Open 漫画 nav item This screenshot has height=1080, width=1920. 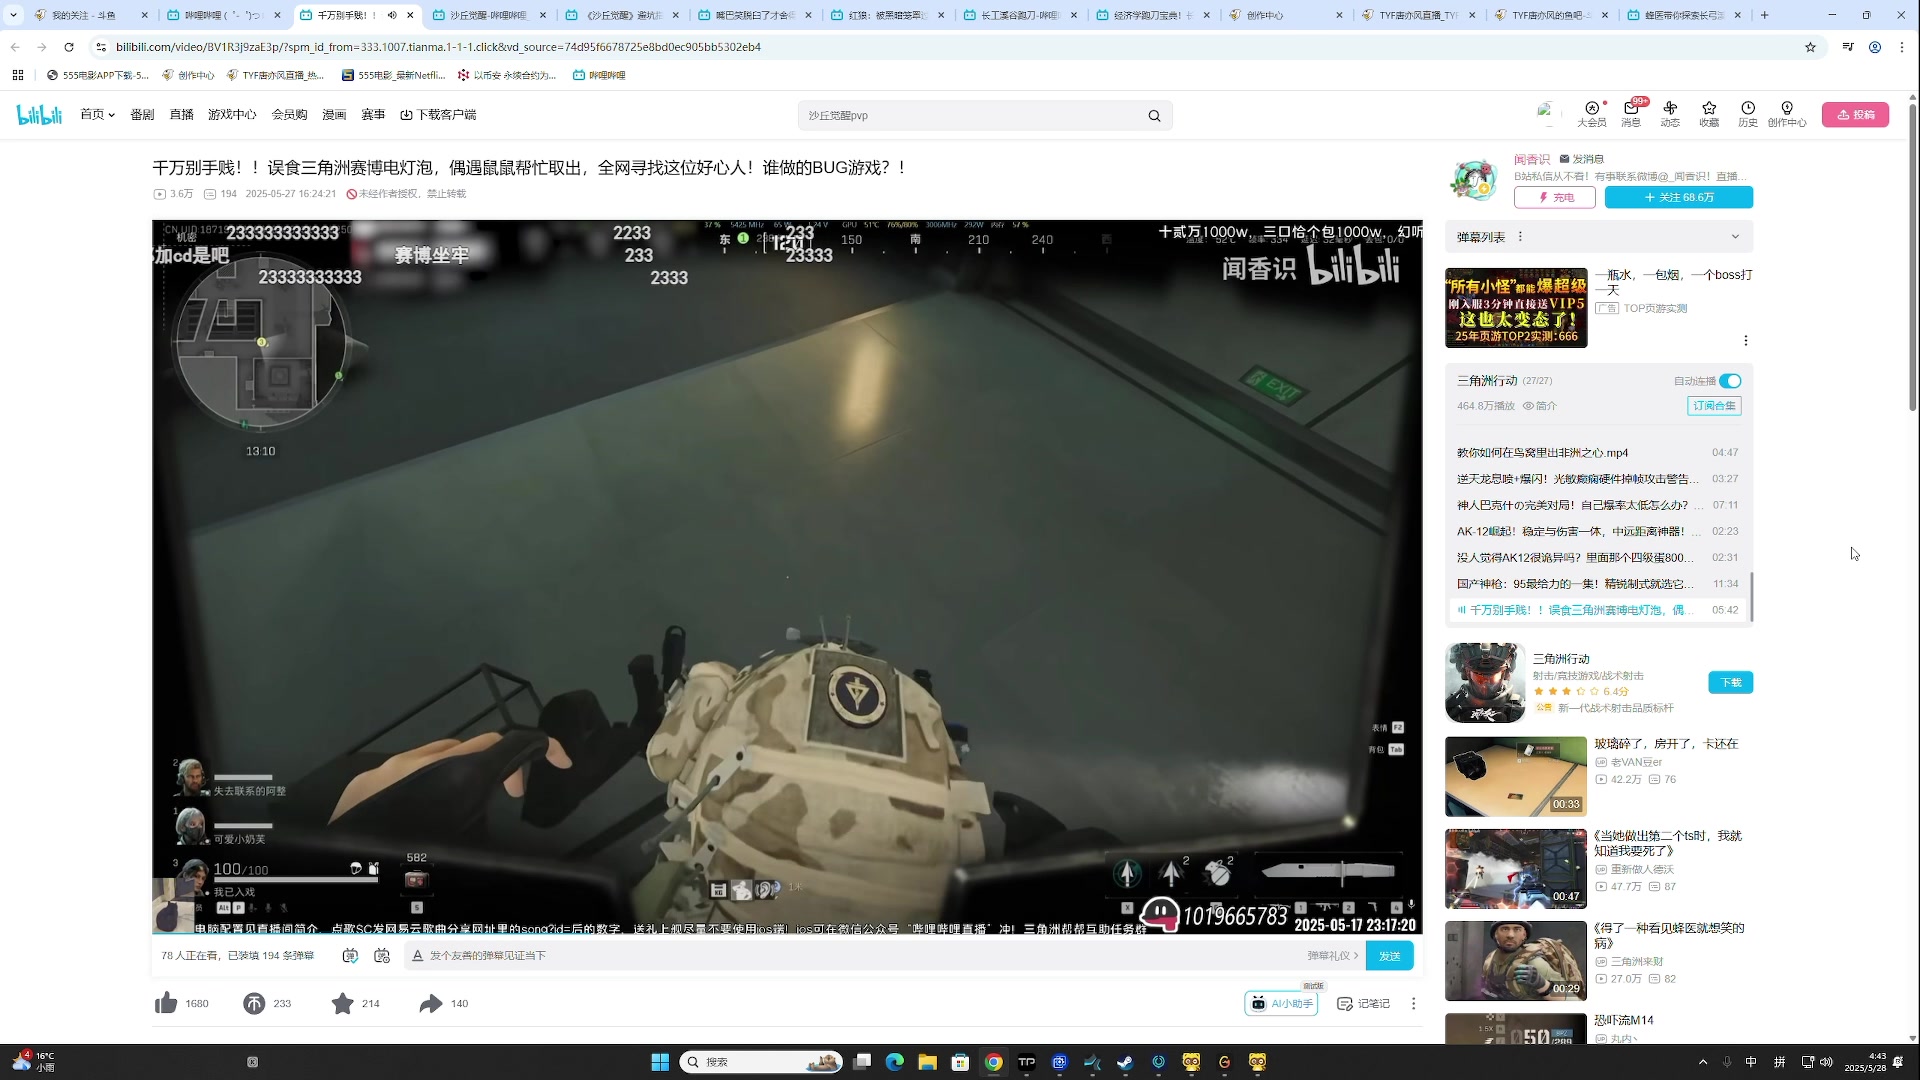(334, 115)
